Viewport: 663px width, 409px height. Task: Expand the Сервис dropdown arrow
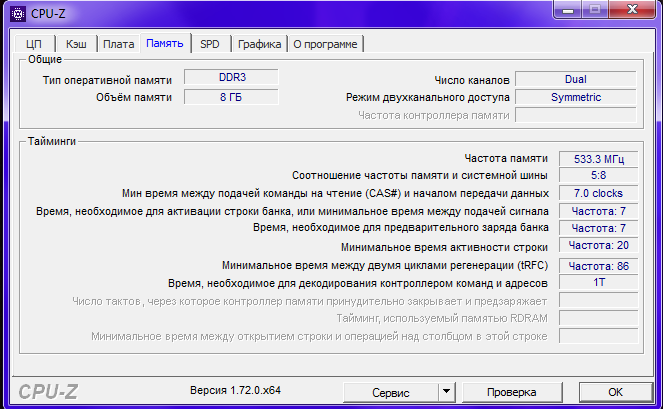(x=446, y=393)
